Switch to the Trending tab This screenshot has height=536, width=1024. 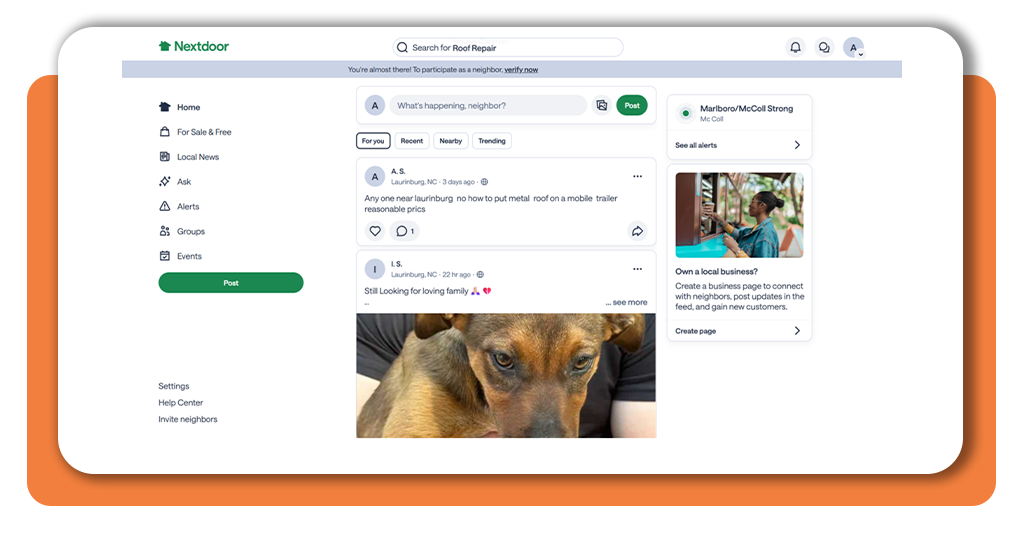(492, 141)
